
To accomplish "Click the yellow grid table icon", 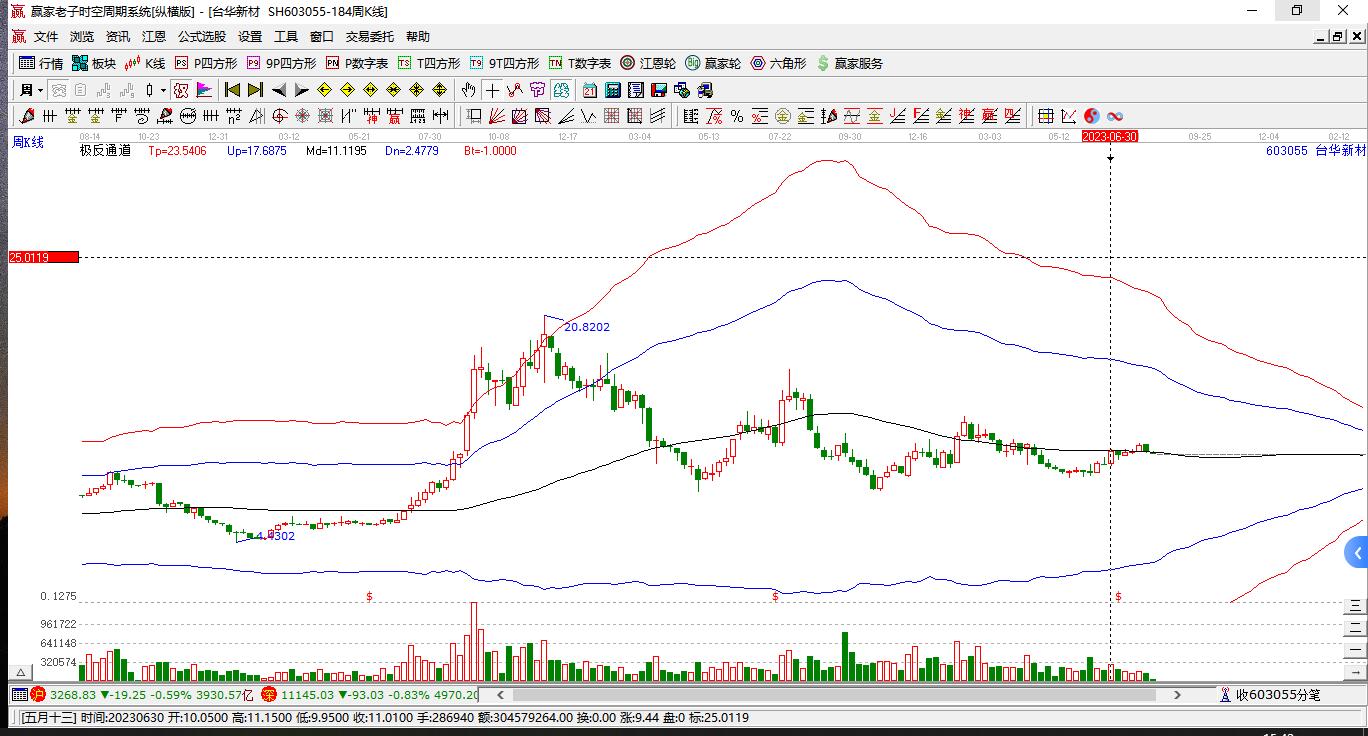I will pos(1045,116).
